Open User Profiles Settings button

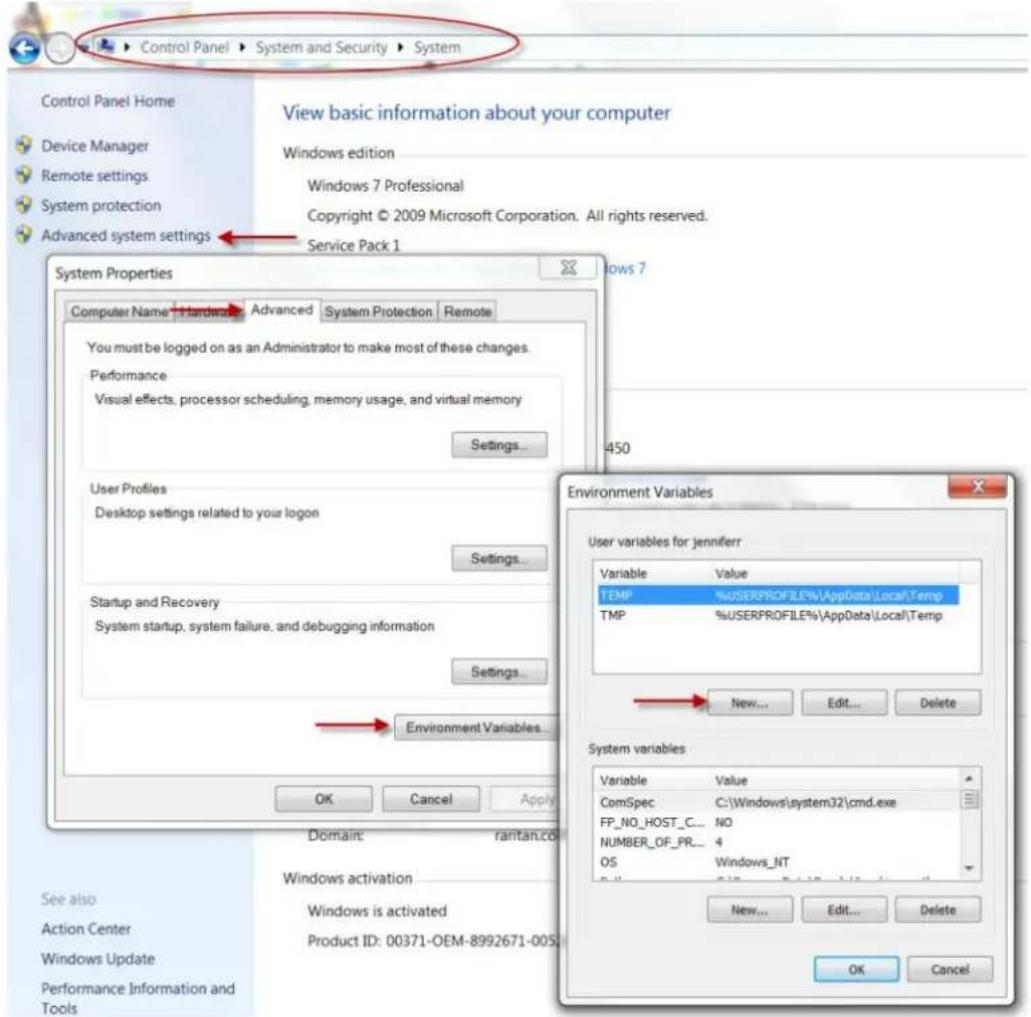(x=499, y=558)
